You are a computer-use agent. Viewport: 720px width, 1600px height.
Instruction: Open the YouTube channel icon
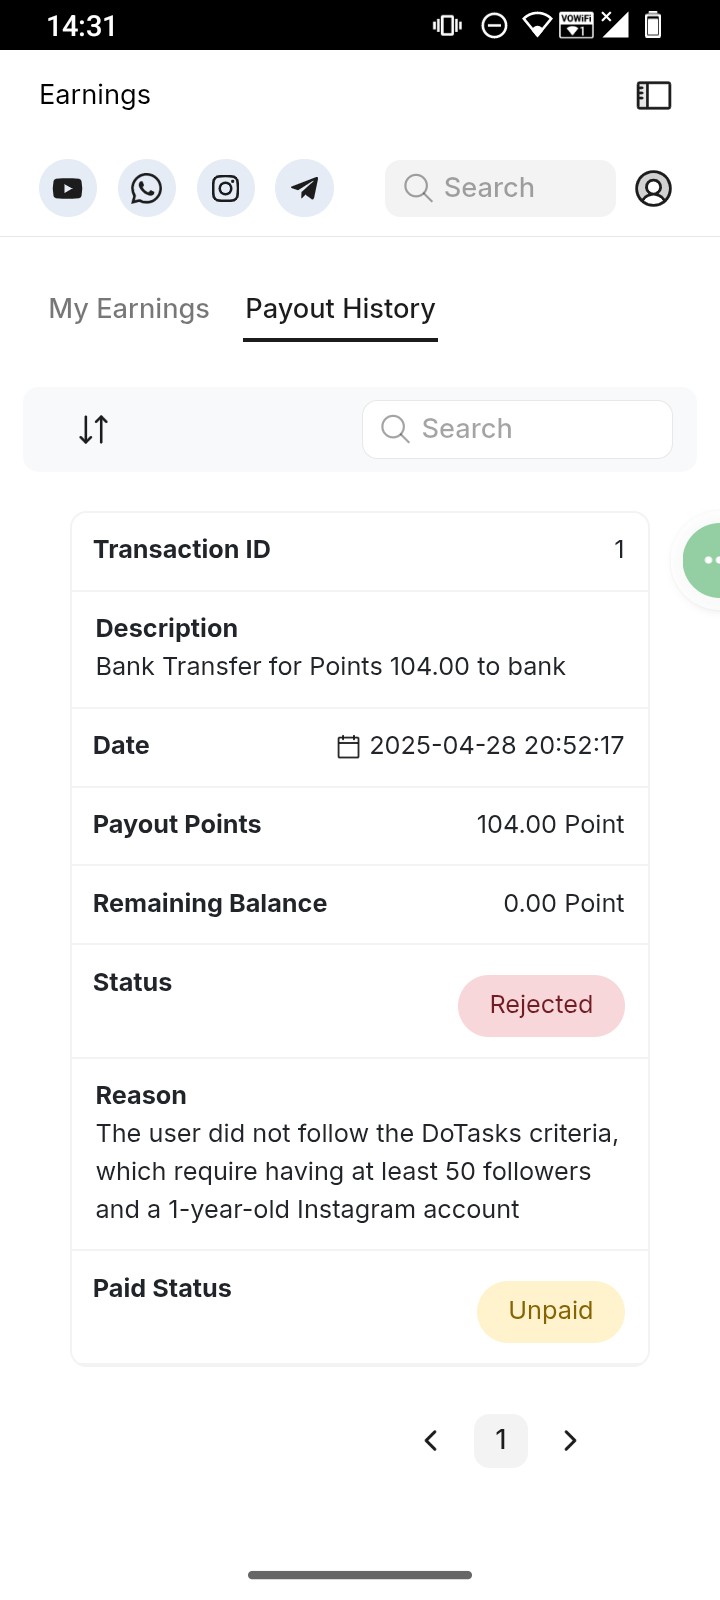pyautogui.click(x=68, y=188)
